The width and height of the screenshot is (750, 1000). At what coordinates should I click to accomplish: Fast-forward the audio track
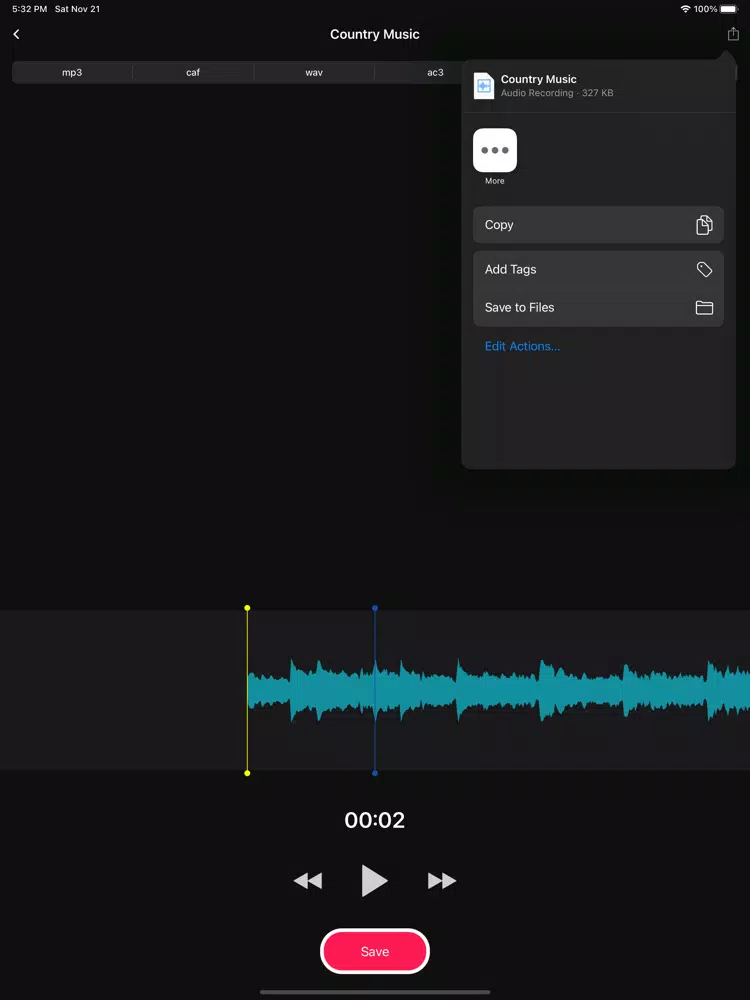(x=442, y=881)
